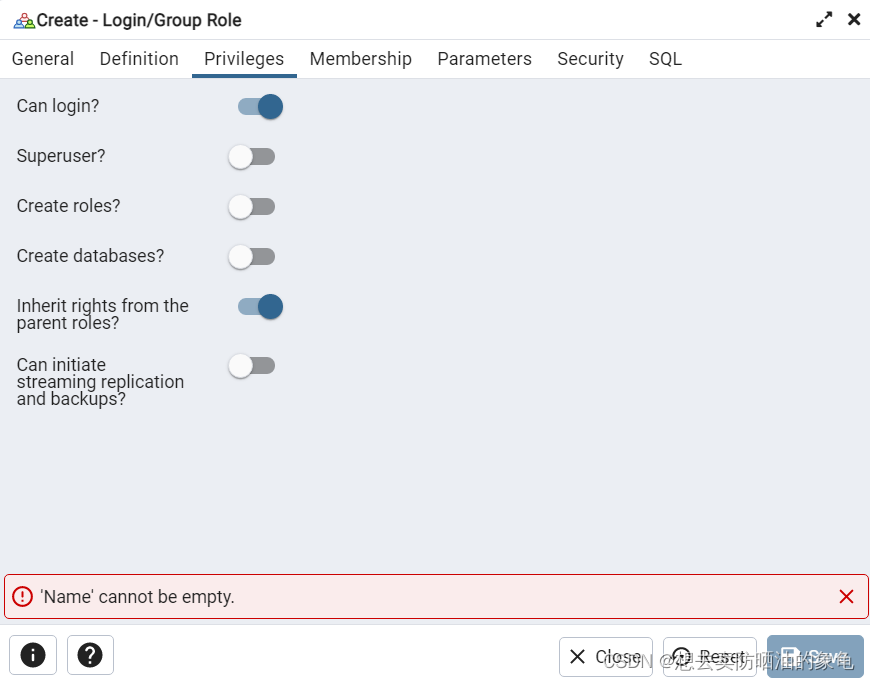
Task: Turn on the Create roles toggle
Action: pos(251,206)
